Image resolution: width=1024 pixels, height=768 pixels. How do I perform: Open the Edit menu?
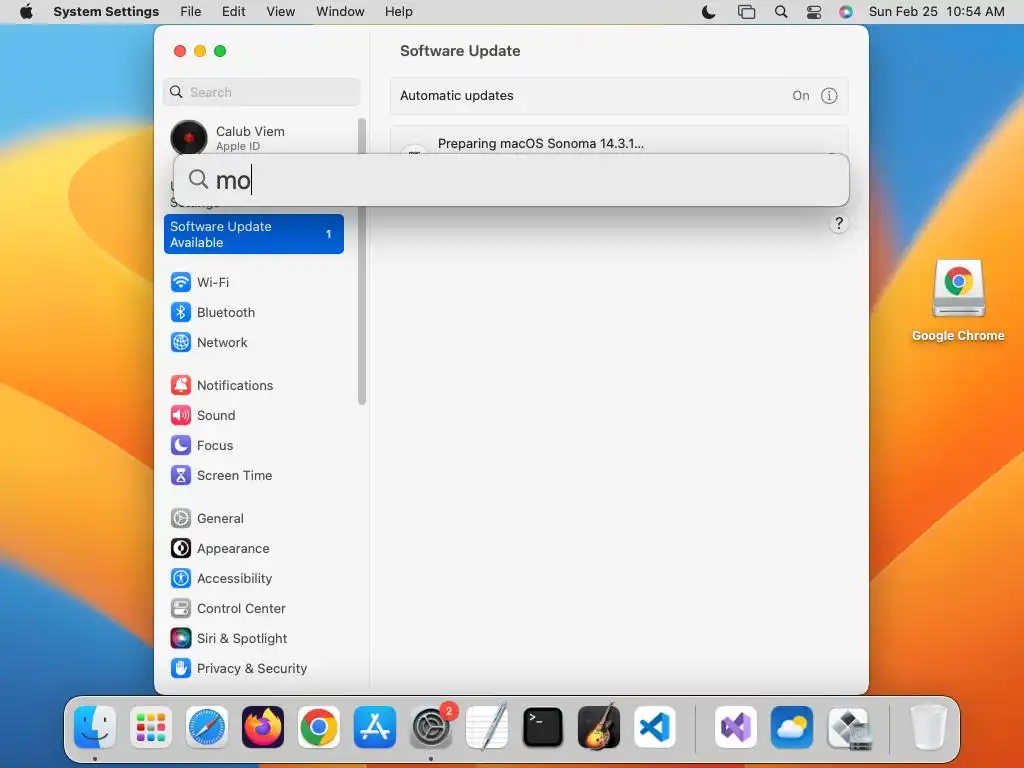point(233,12)
